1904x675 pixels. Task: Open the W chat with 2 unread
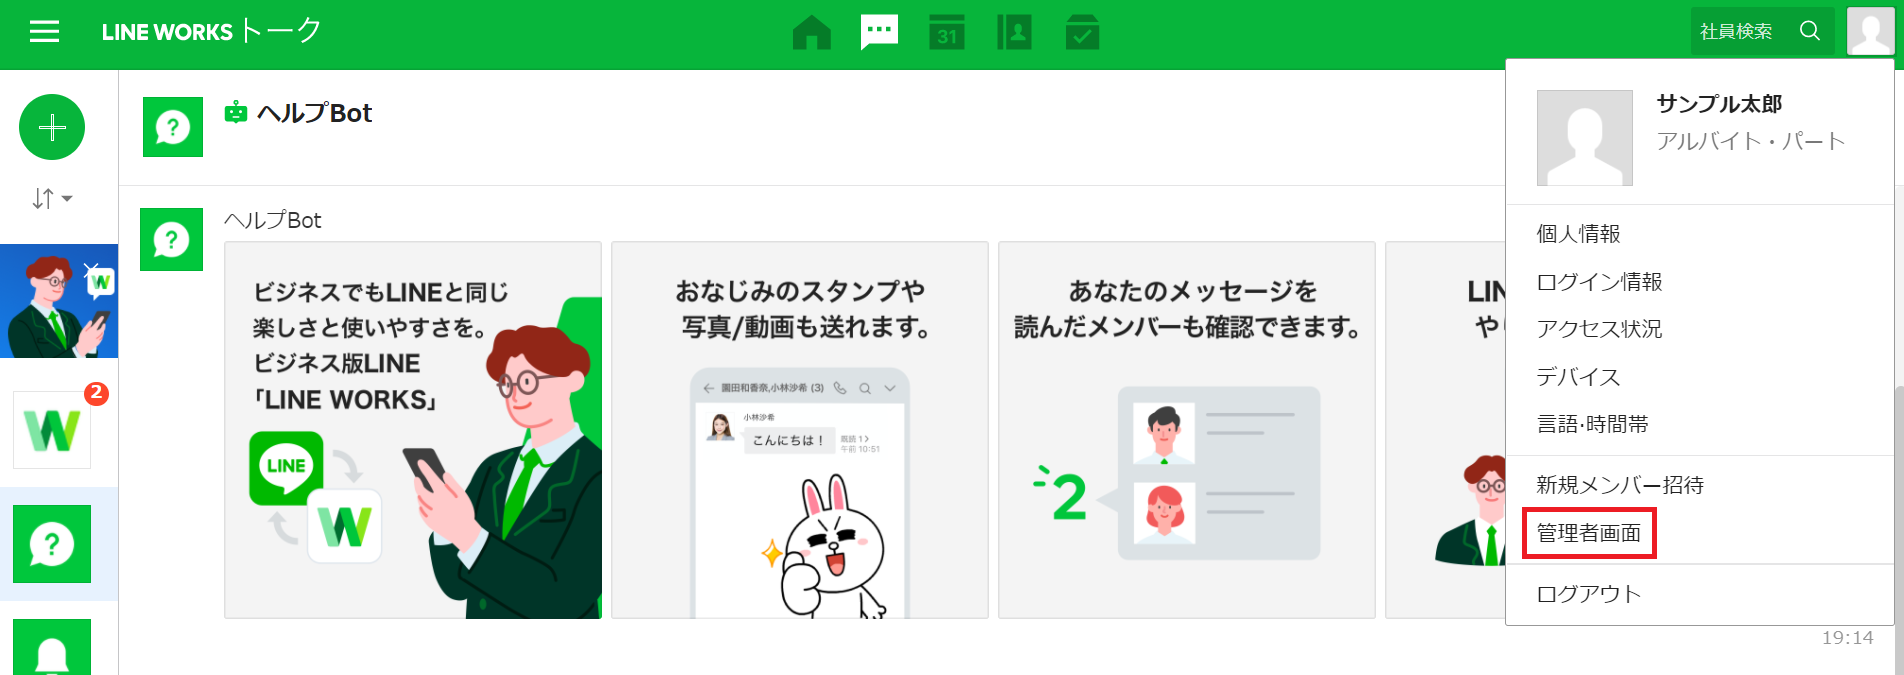[52, 430]
